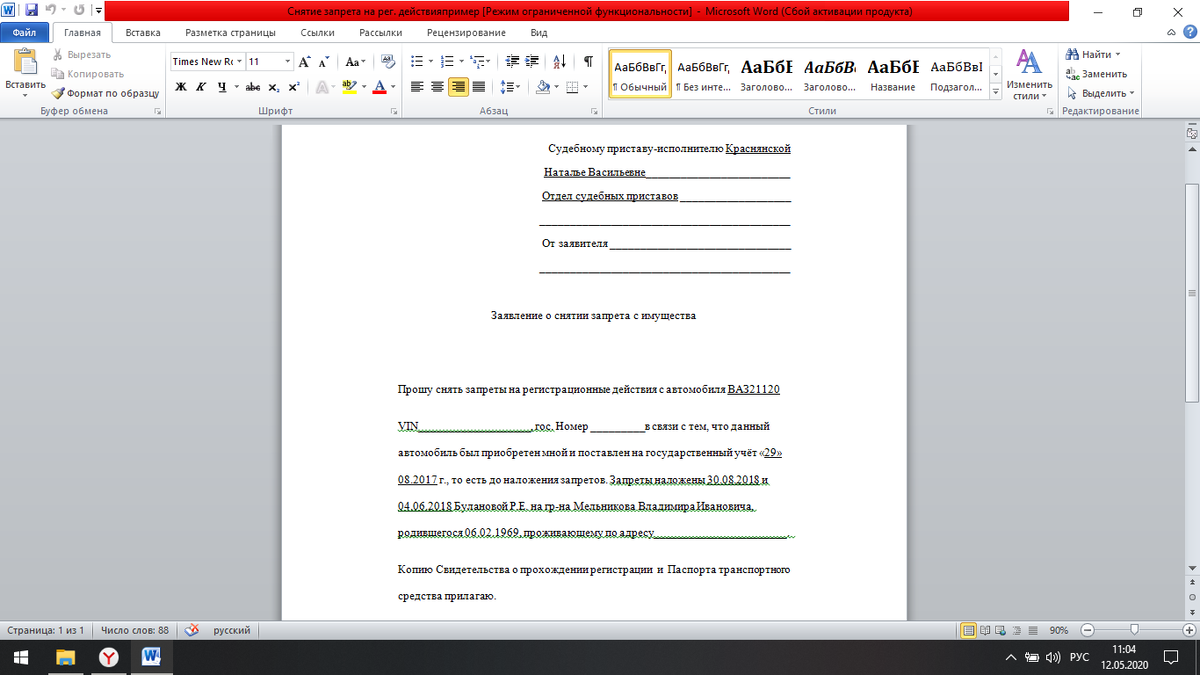
Task: Open shading paint bucket fill
Action: [542, 87]
